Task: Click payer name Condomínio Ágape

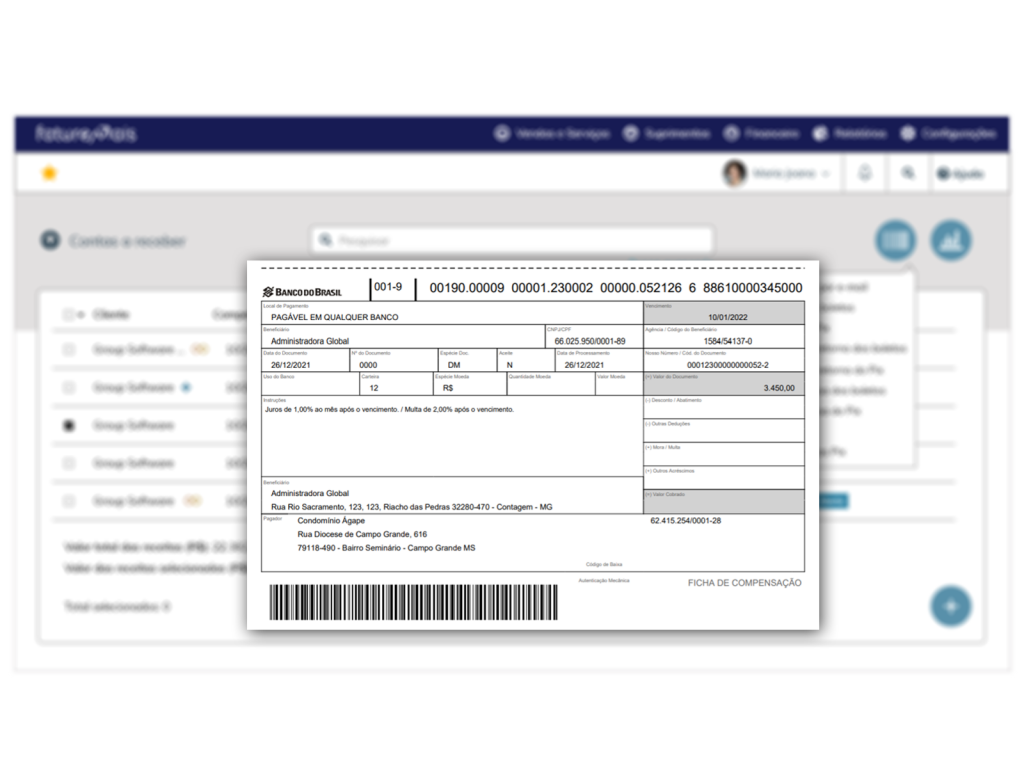Action: point(331,520)
